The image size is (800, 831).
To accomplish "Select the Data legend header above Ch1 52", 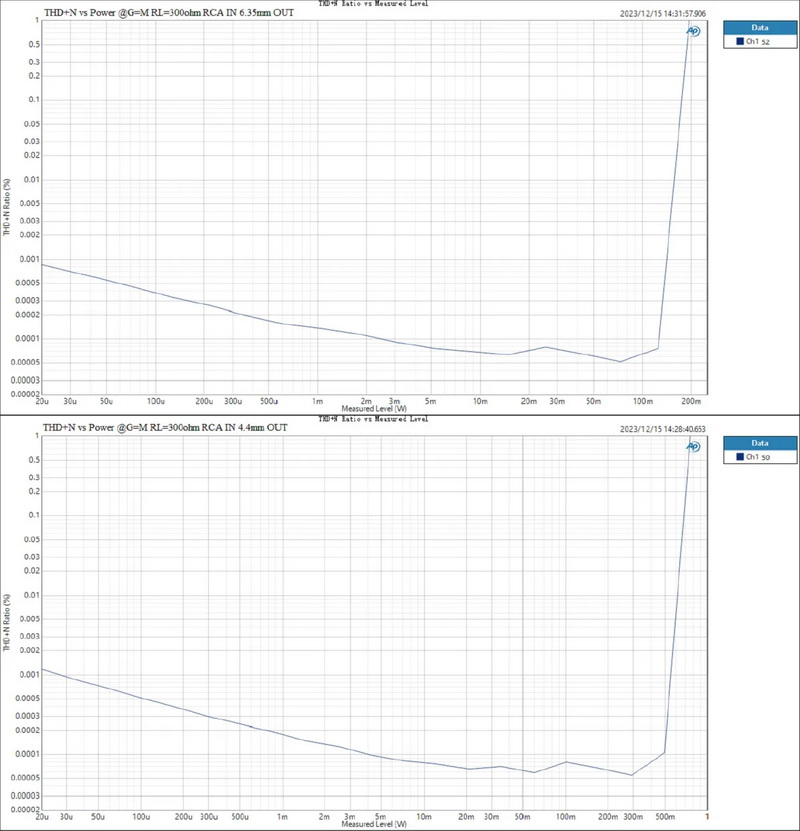I will [760, 28].
